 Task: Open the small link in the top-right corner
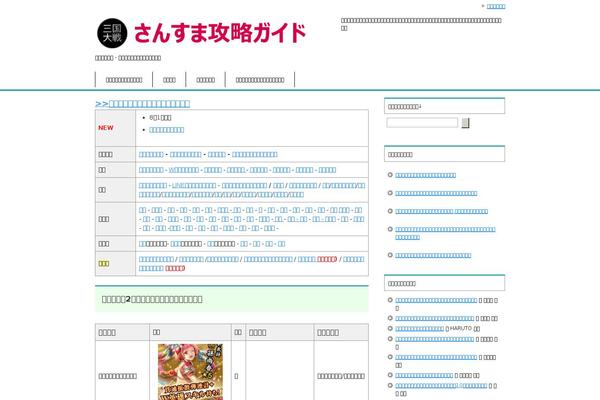click(496, 6)
